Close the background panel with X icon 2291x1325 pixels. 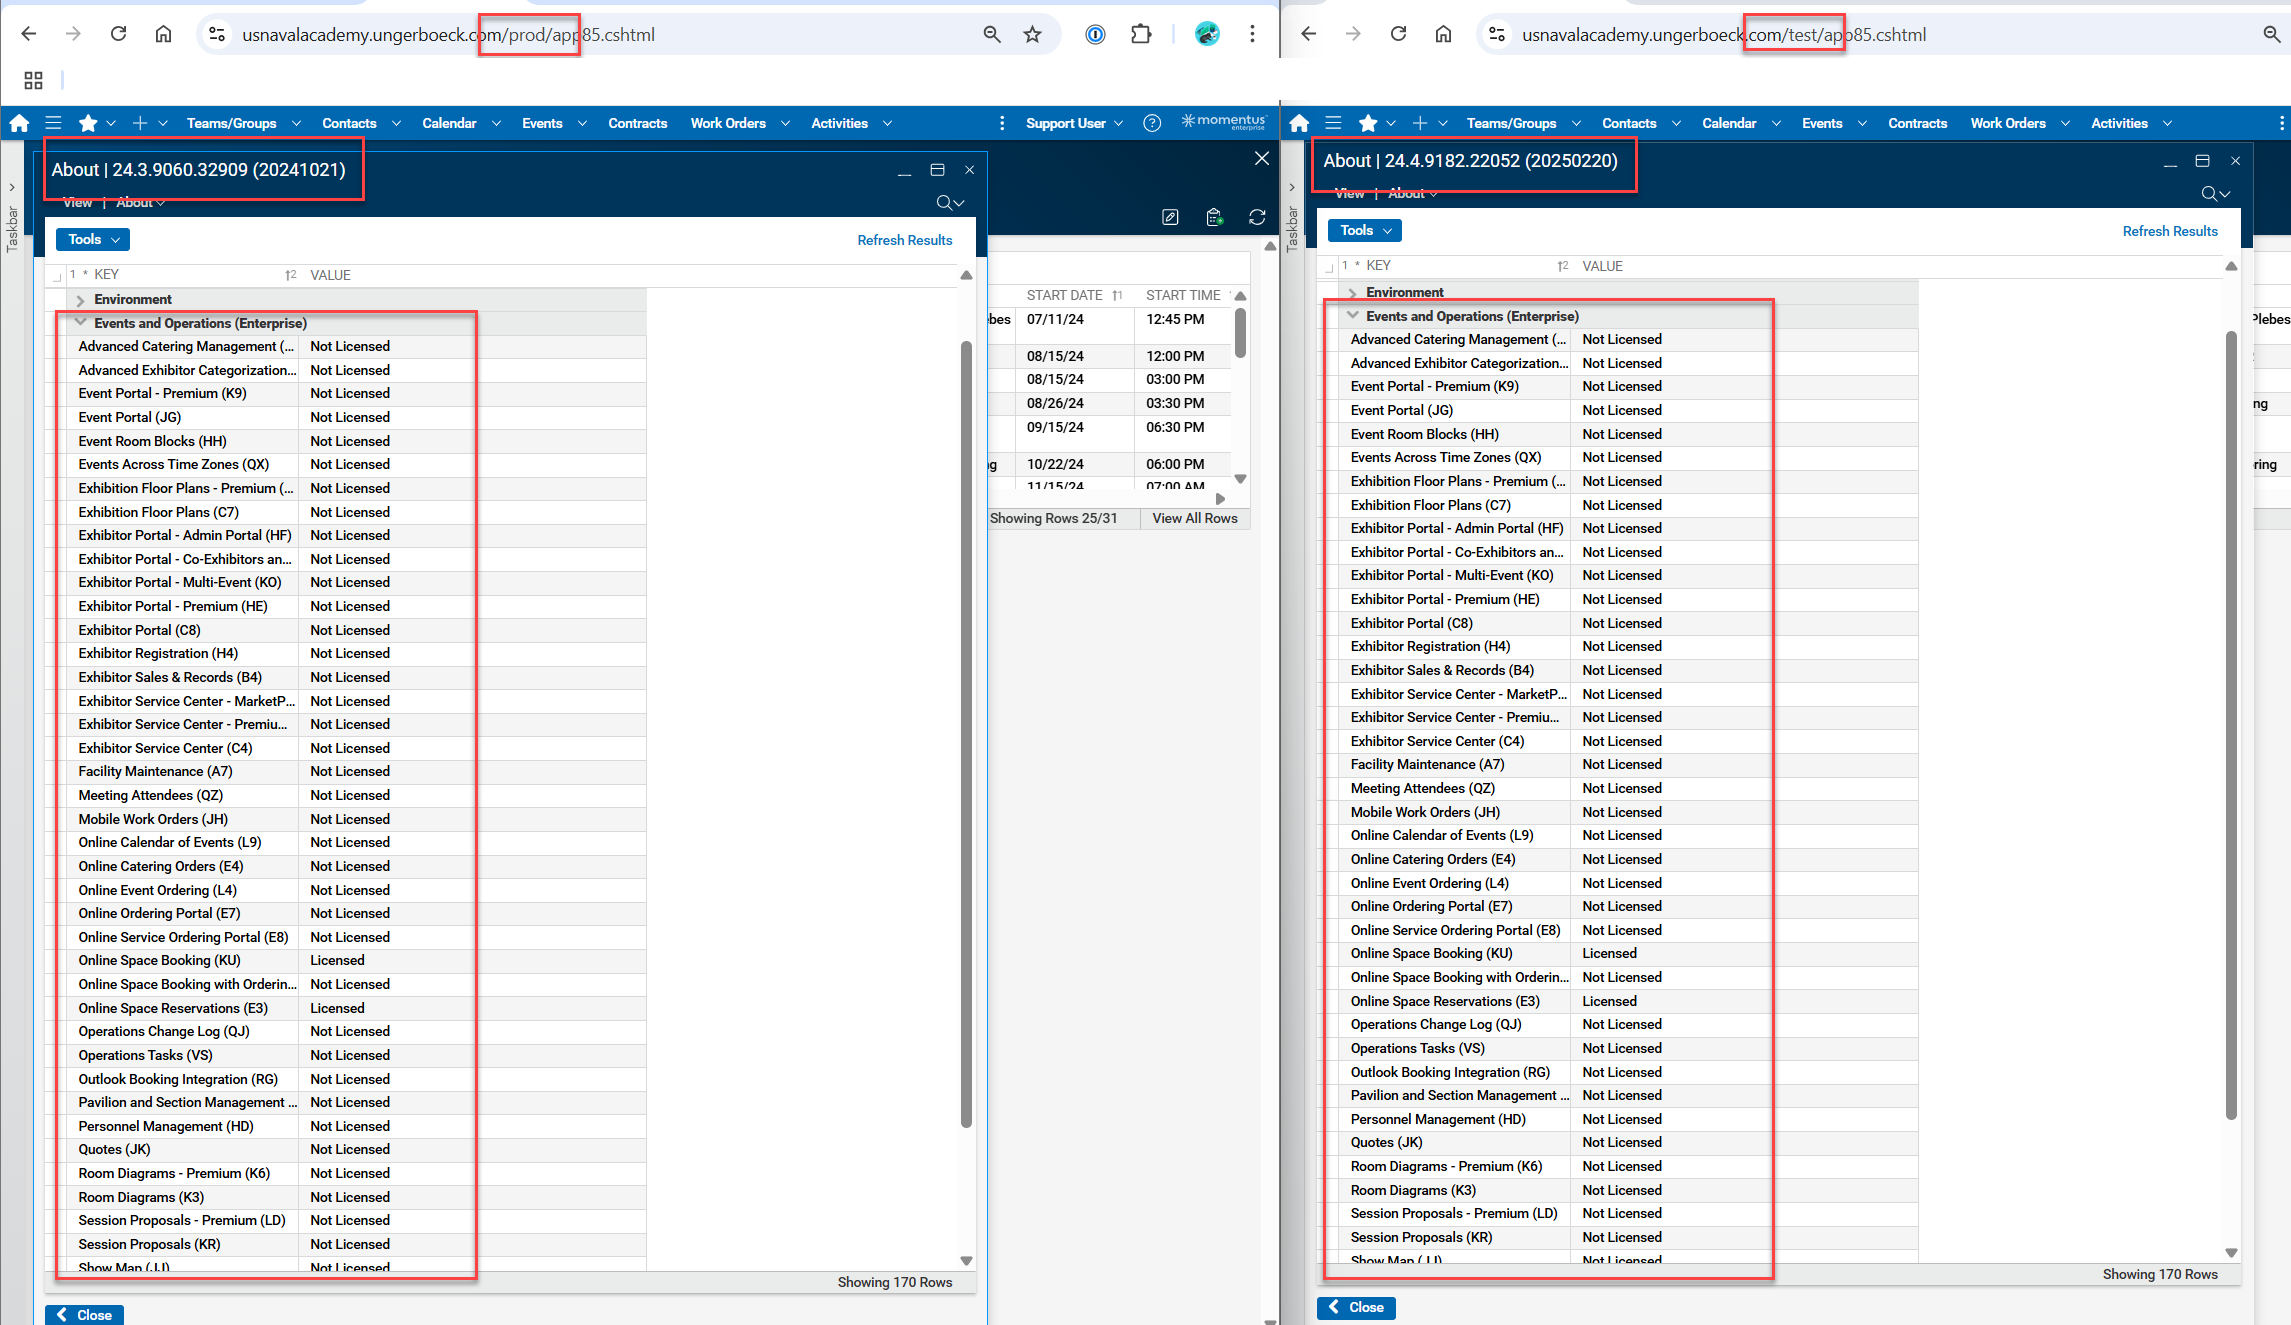pyautogui.click(x=1262, y=158)
